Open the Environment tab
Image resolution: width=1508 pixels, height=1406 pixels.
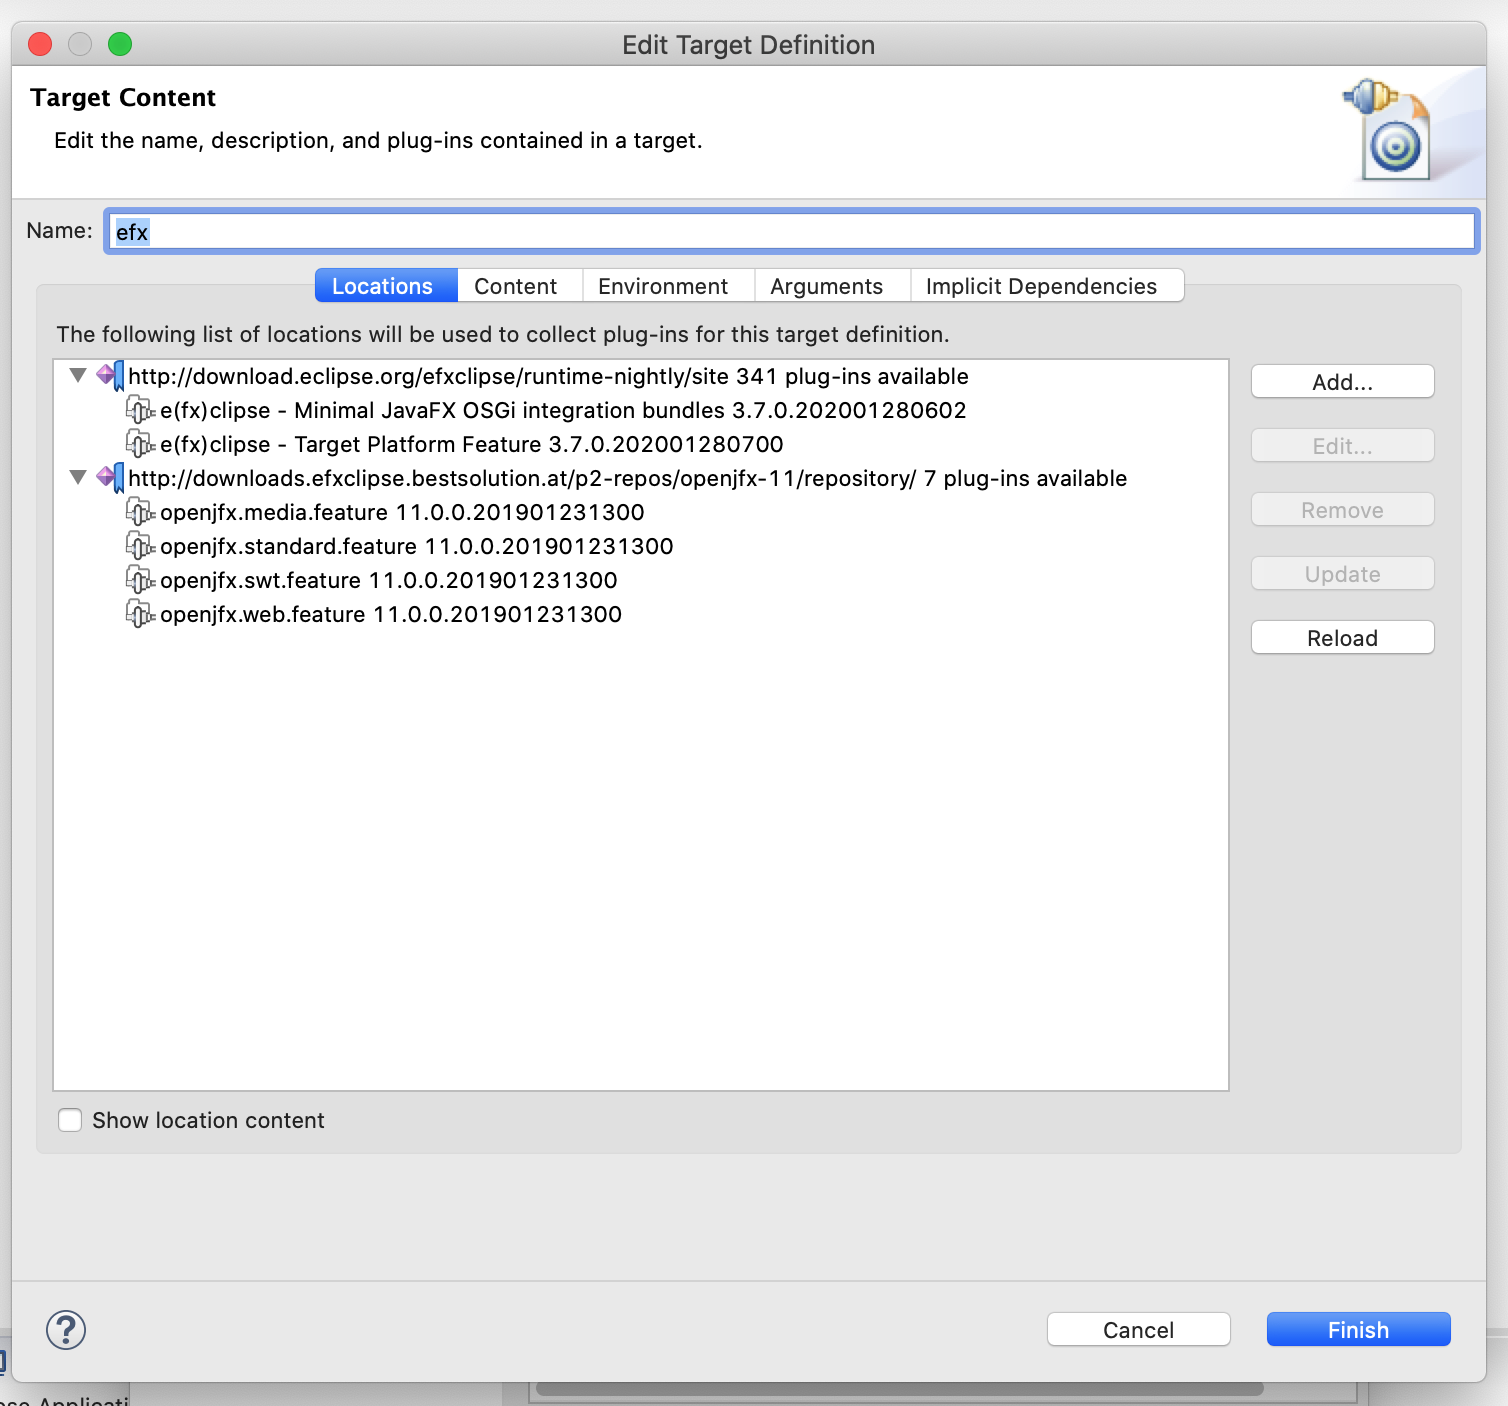(x=663, y=286)
